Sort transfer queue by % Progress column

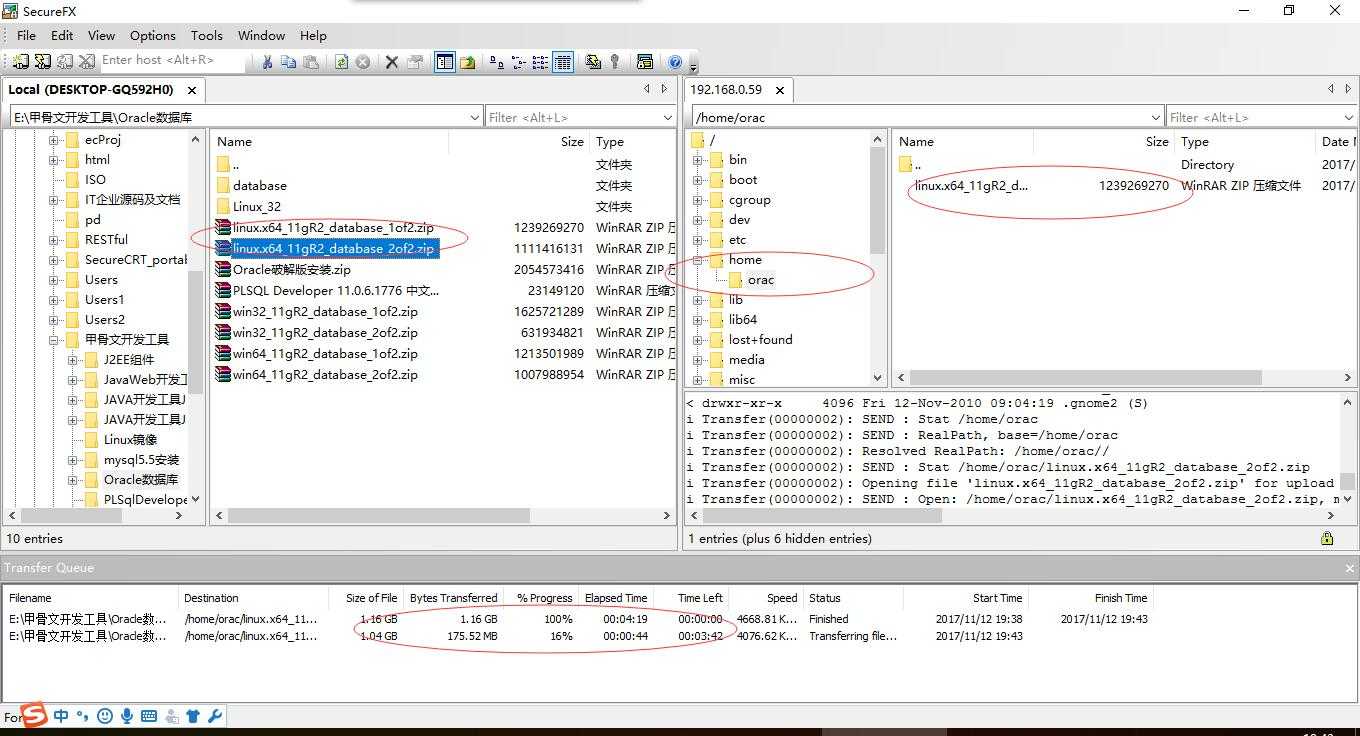(541, 598)
